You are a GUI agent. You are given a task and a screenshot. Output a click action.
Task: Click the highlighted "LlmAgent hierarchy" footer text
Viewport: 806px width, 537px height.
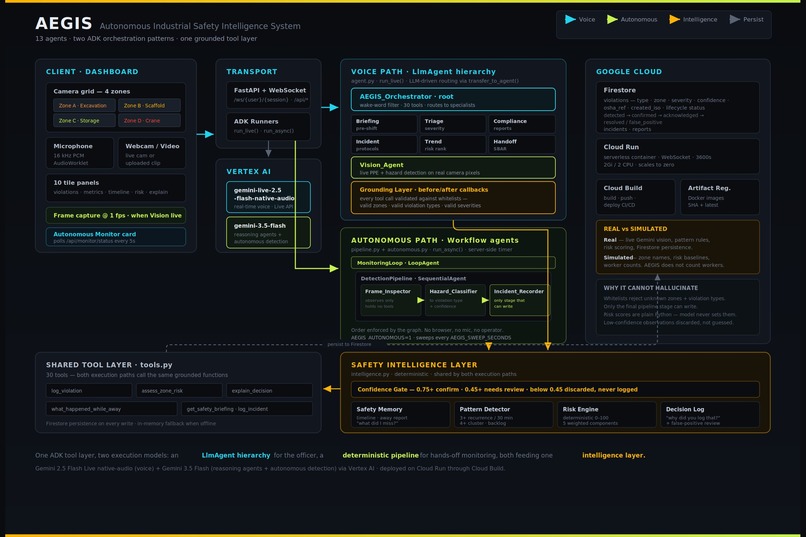(236, 455)
